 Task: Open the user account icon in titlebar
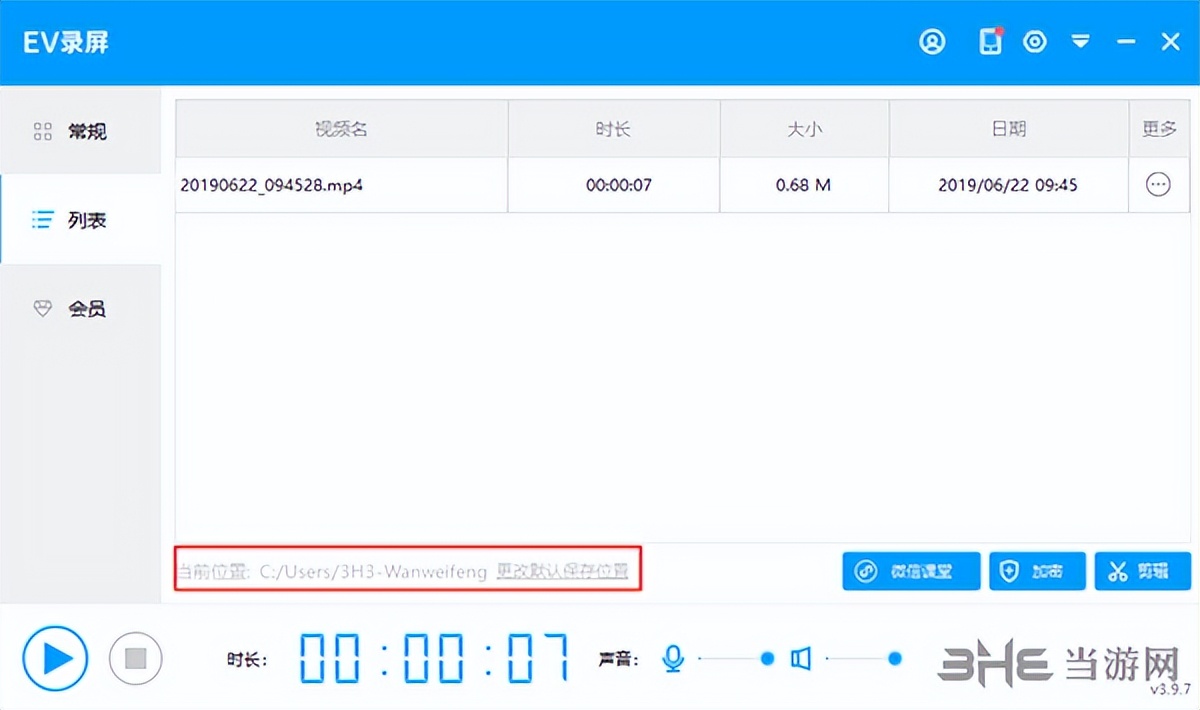[932, 41]
